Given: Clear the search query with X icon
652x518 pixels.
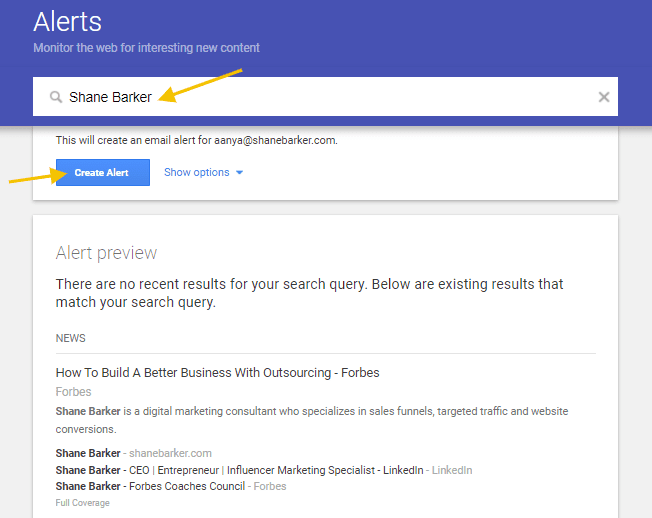Looking at the screenshot, I should (x=604, y=97).
